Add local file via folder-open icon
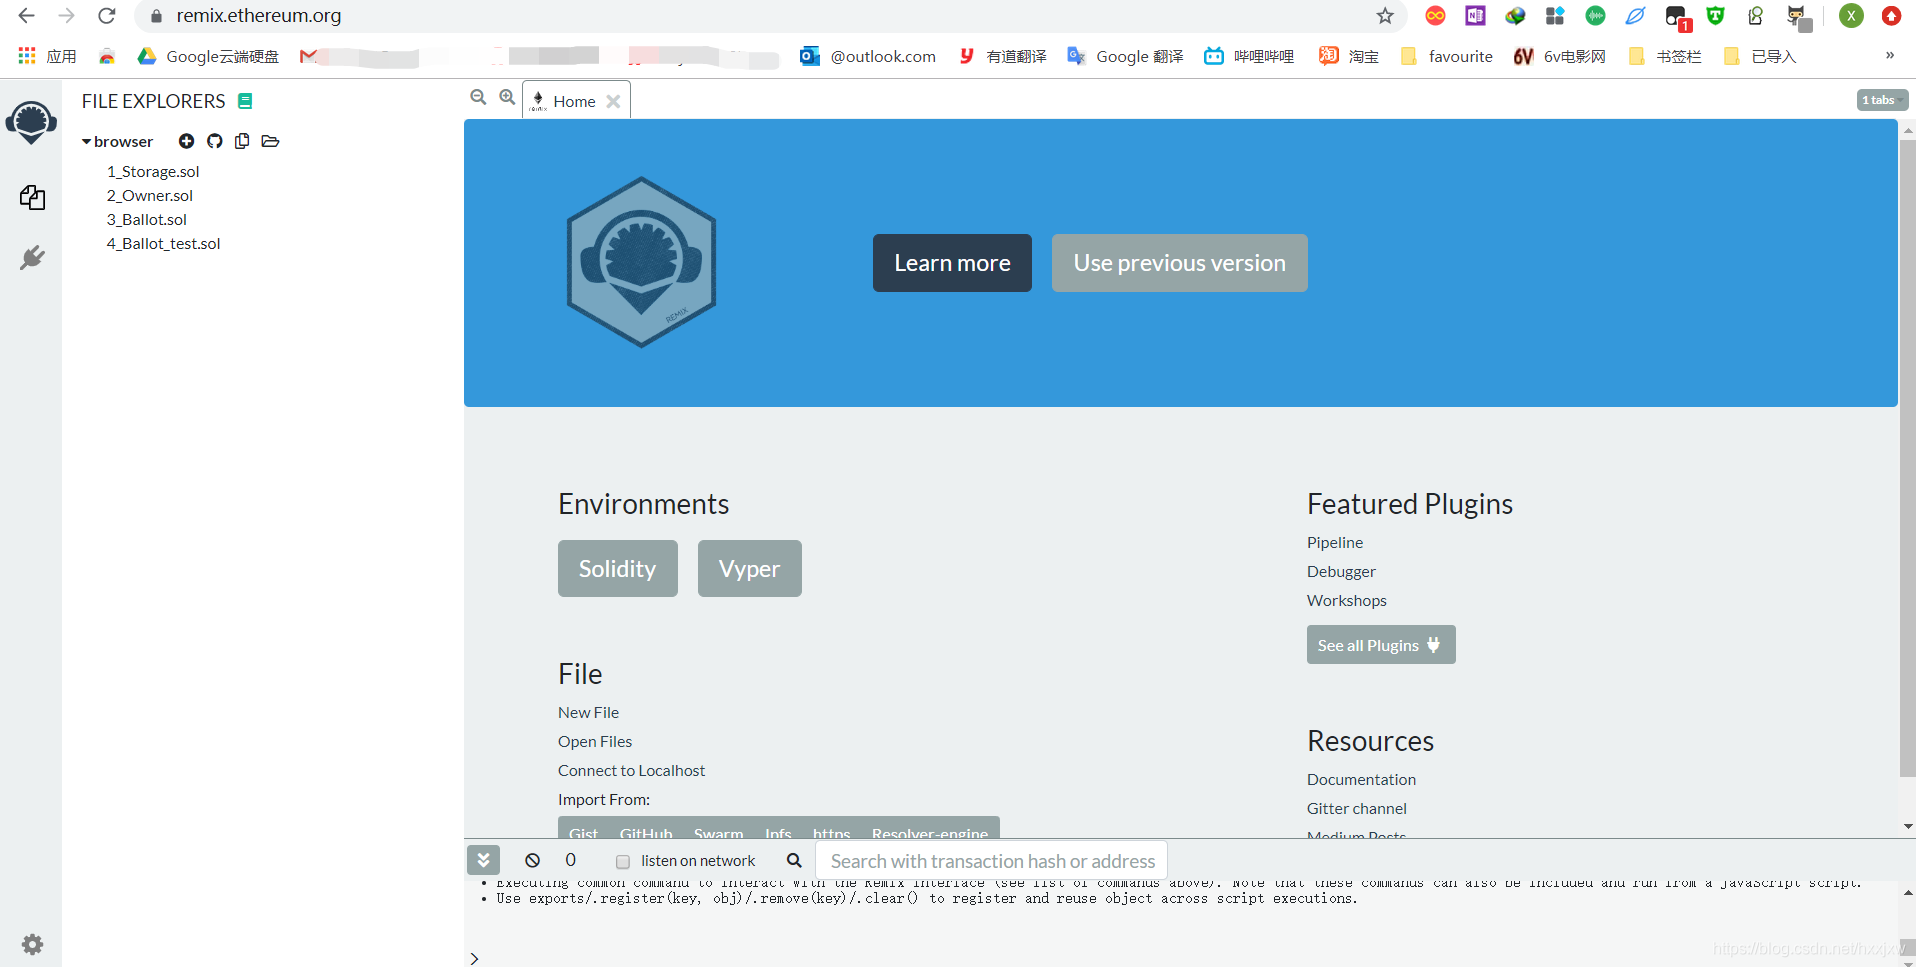The image size is (1916, 967). pos(270,141)
